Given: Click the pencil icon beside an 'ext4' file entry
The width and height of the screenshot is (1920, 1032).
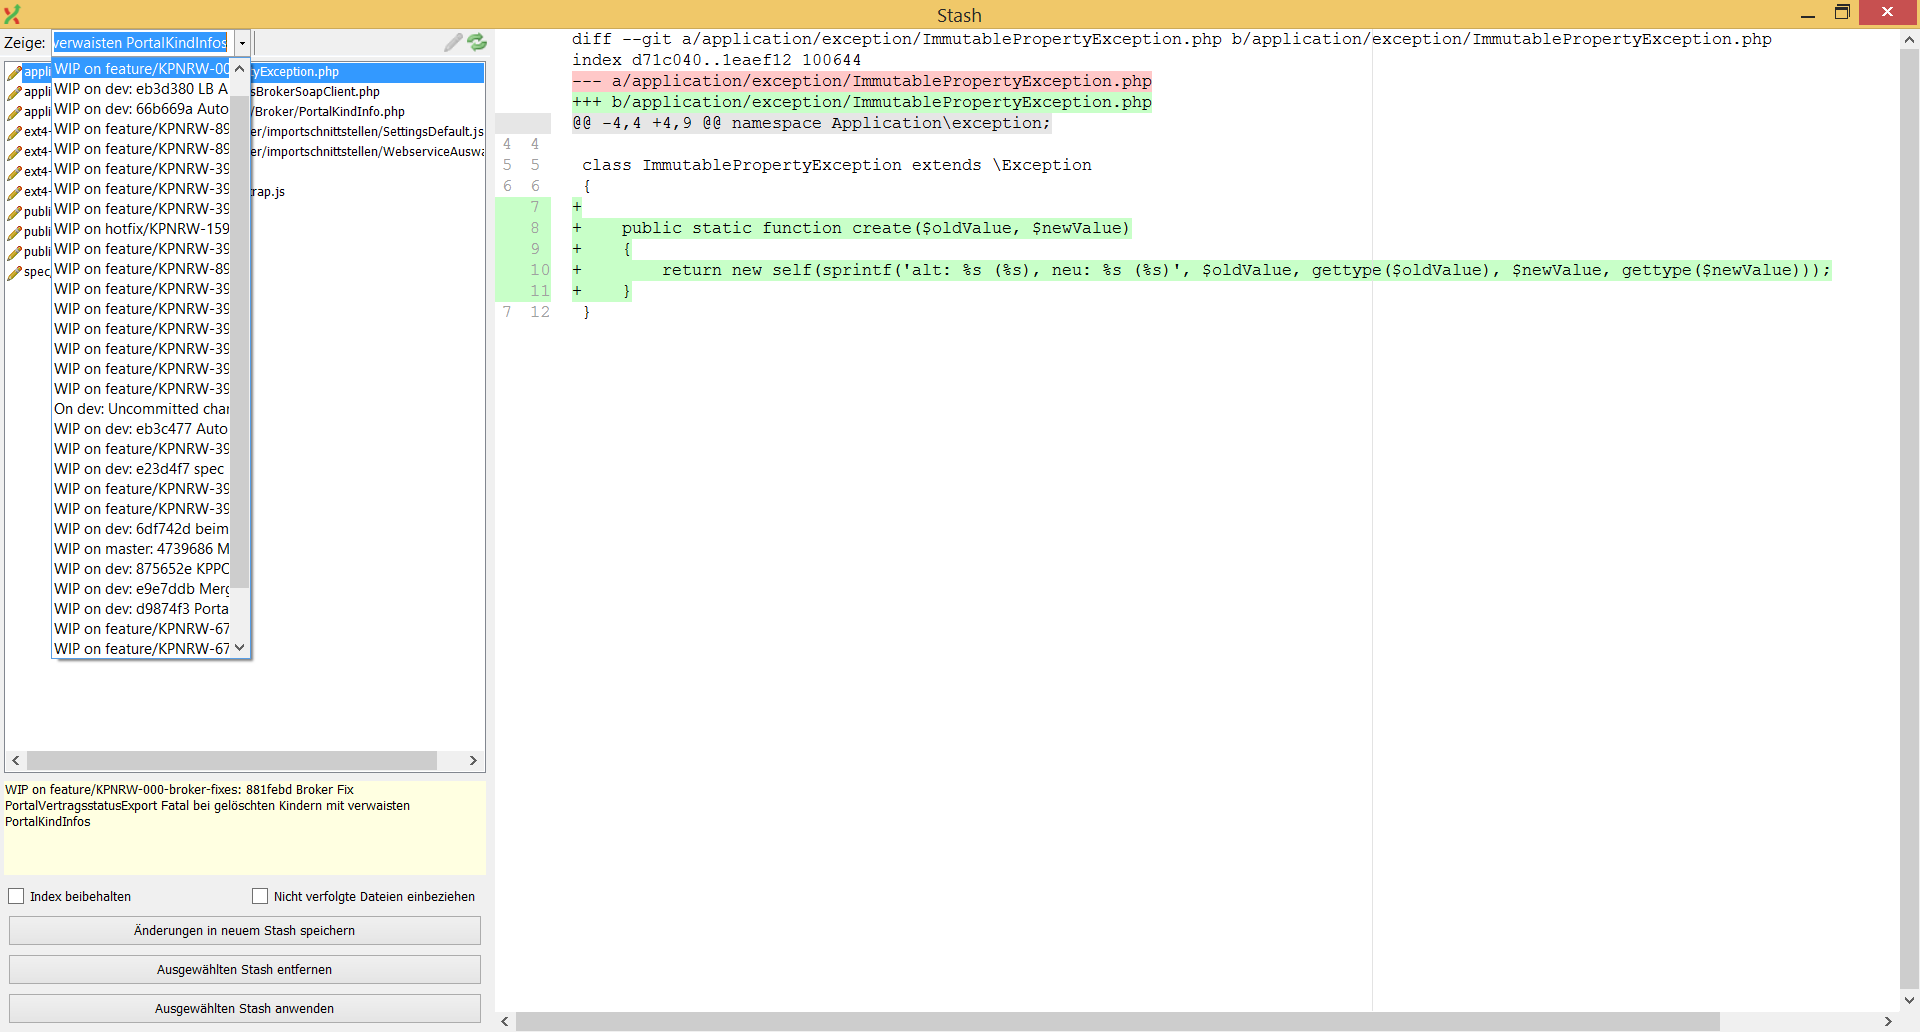Looking at the screenshot, I should 14,131.
